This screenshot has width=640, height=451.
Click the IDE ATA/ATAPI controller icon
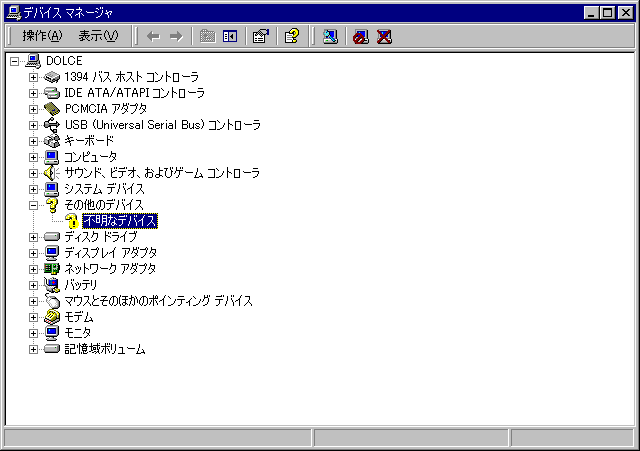pos(52,93)
